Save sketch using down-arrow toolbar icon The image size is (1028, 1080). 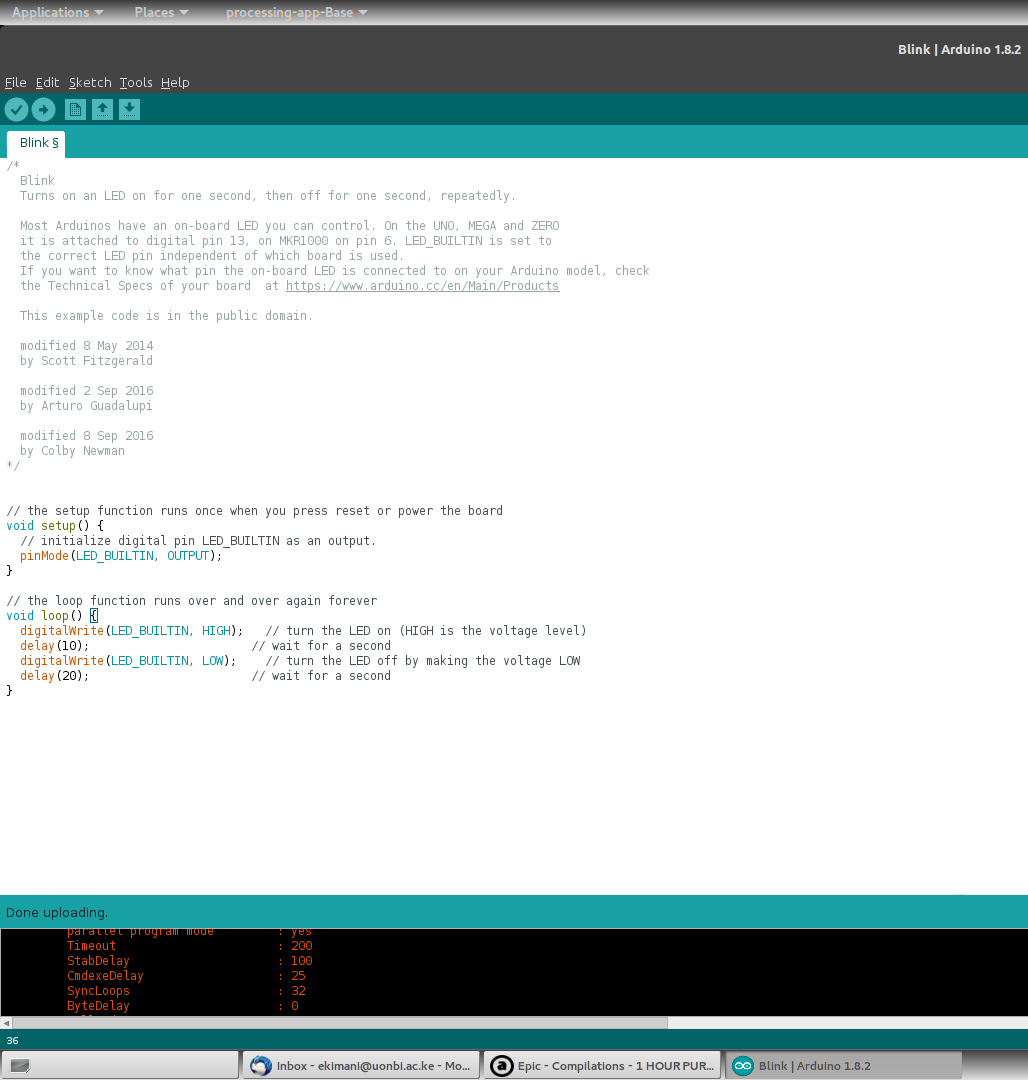129,110
